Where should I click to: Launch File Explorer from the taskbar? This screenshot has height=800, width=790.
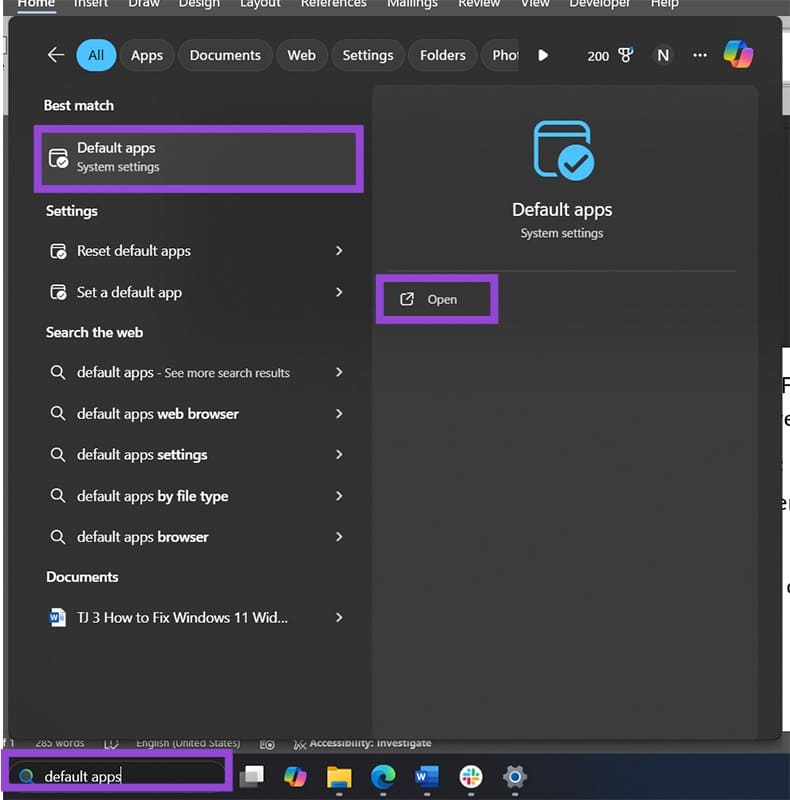339,776
